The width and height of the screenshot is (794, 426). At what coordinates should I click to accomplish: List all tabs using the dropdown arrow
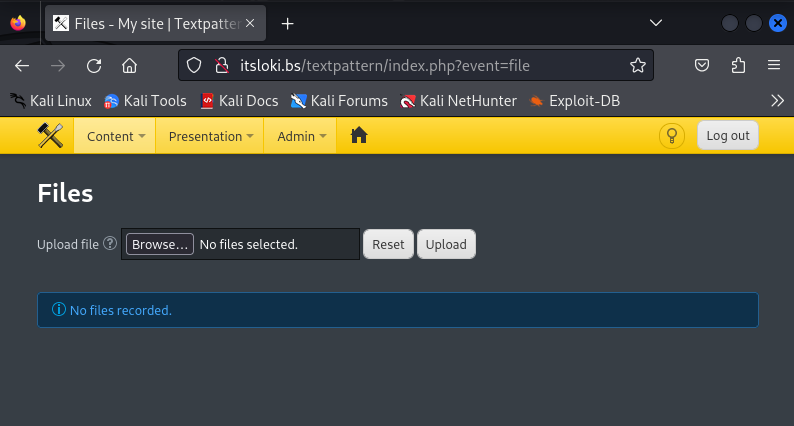656,23
